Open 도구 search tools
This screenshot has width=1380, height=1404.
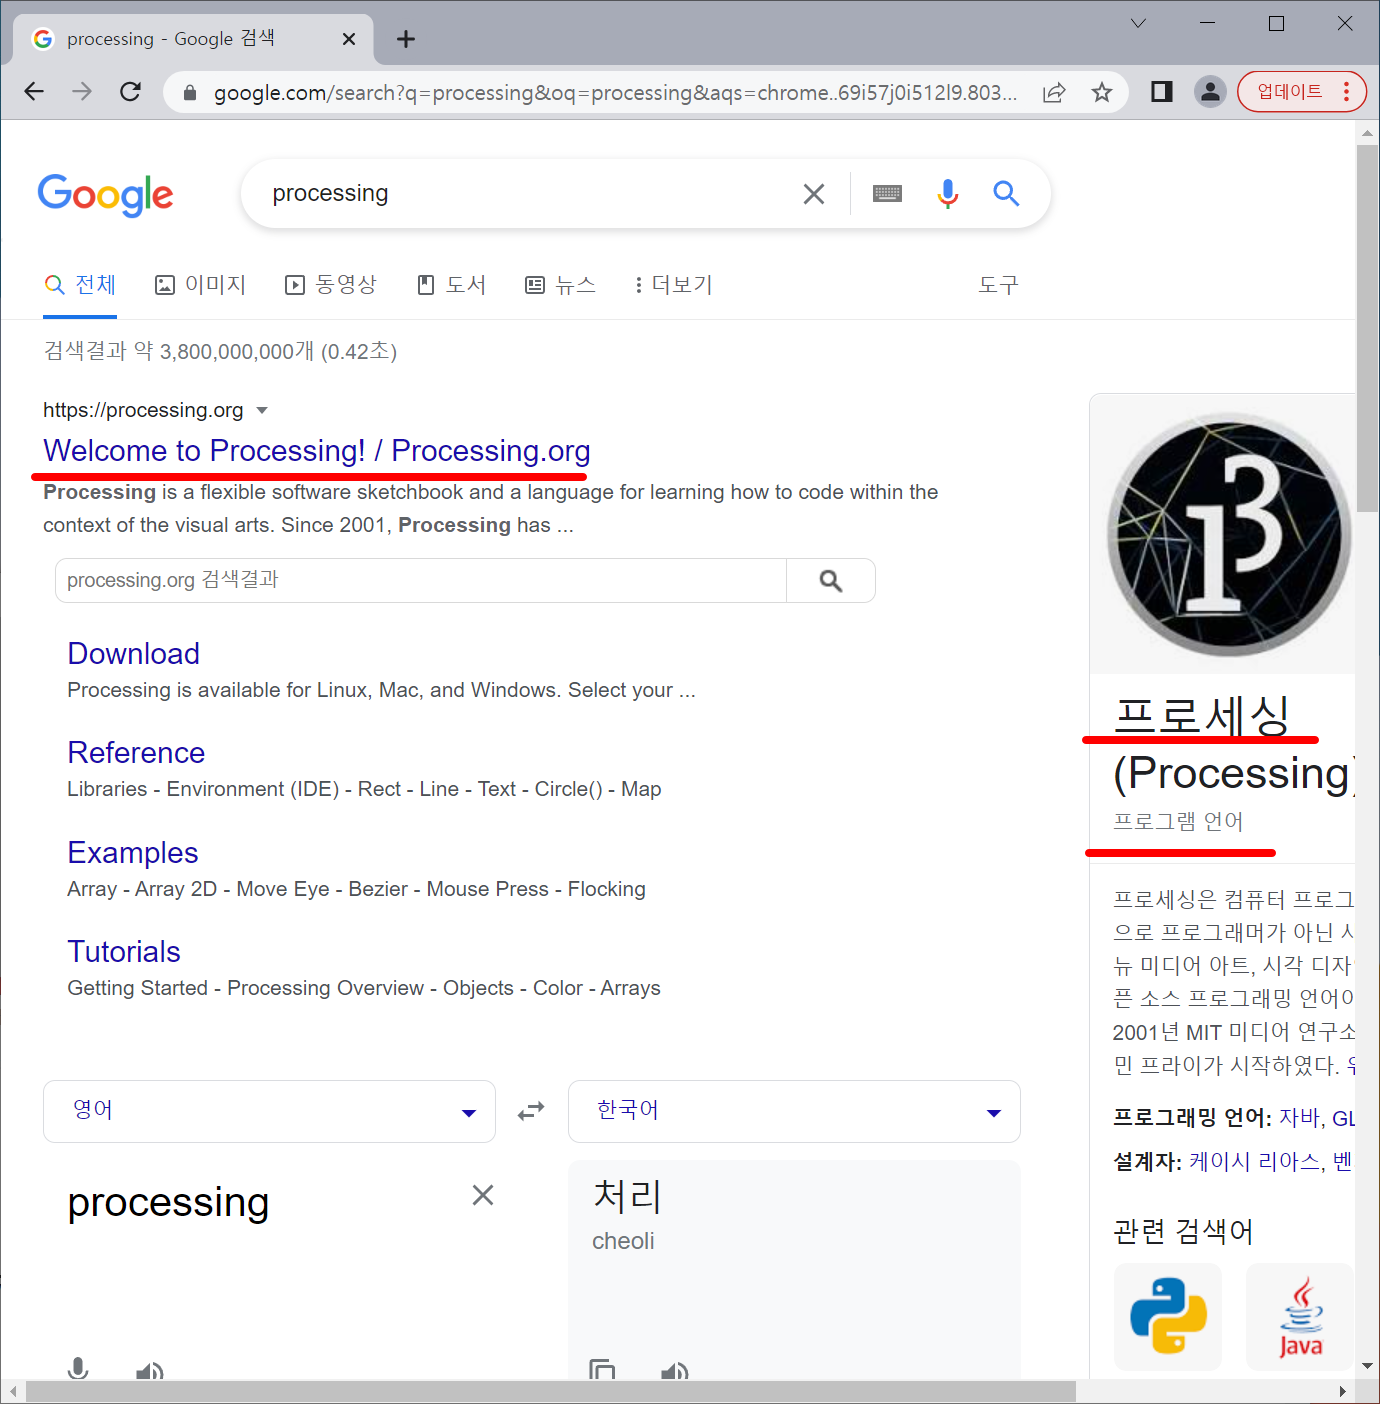pyautogui.click(x=998, y=285)
